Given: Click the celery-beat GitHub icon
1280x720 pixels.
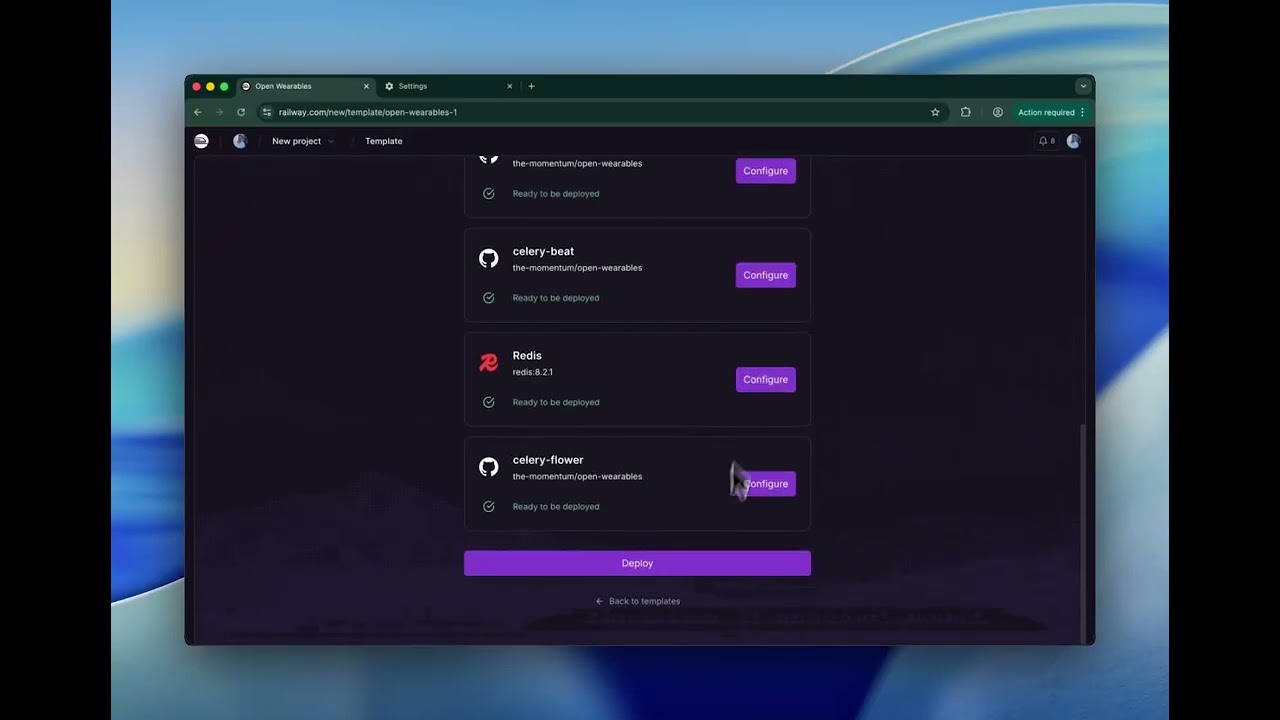Looking at the screenshot, I should point(488,258).
